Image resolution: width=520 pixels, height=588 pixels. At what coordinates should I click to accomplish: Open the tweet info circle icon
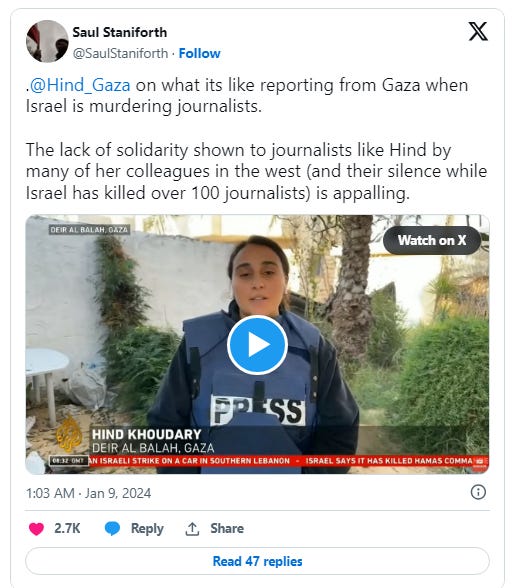pyautogui.click(x=478, y=492)
